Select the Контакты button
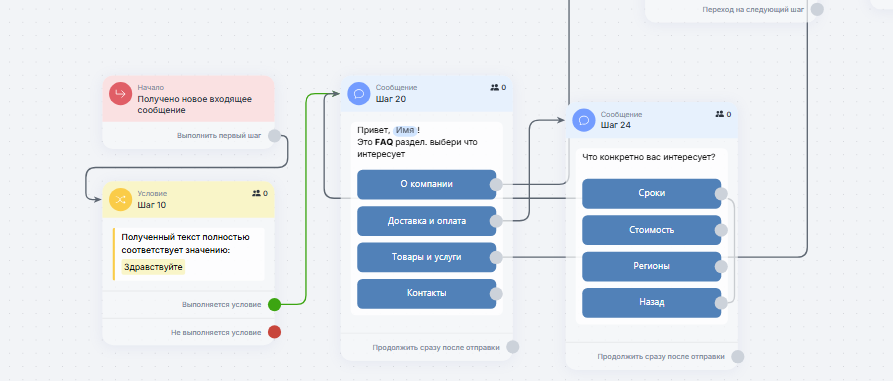 tap(427, 294)
